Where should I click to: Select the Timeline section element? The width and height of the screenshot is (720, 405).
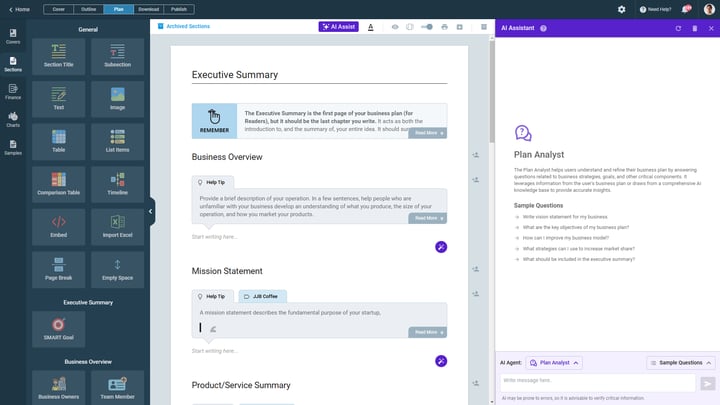(117, 184)
